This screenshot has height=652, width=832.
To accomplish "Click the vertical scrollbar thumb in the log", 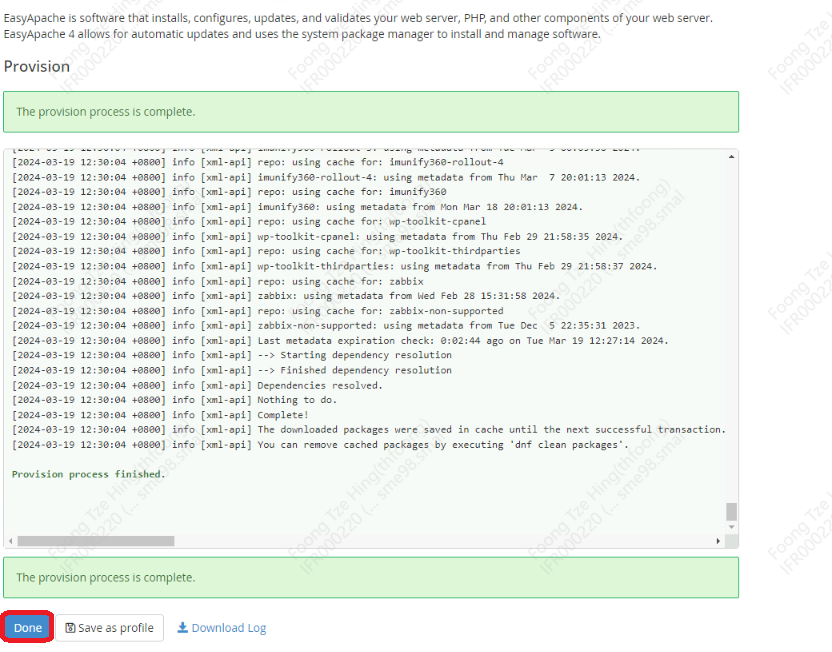I will pos(731,512).
